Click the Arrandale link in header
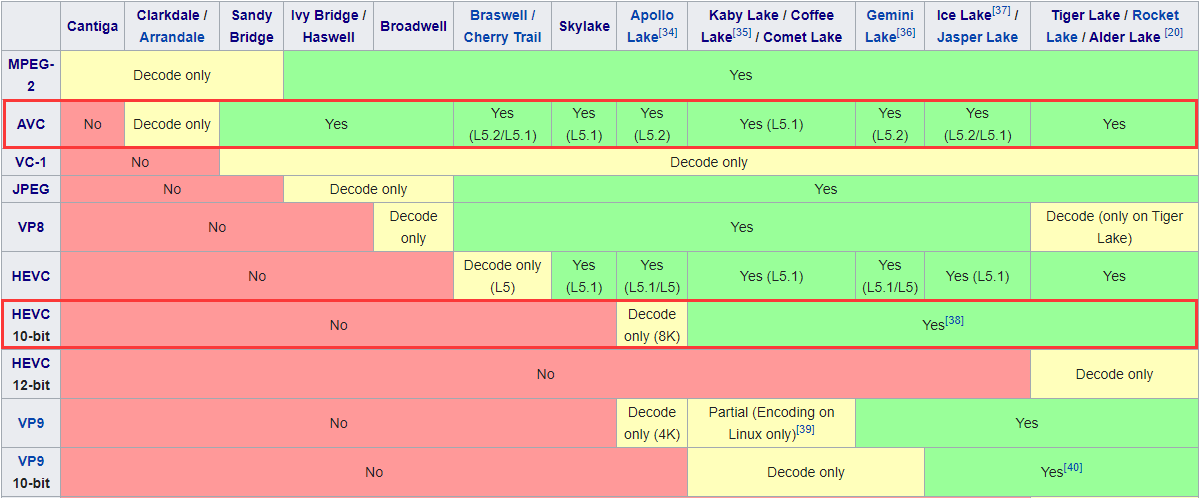 pos(172,37)
